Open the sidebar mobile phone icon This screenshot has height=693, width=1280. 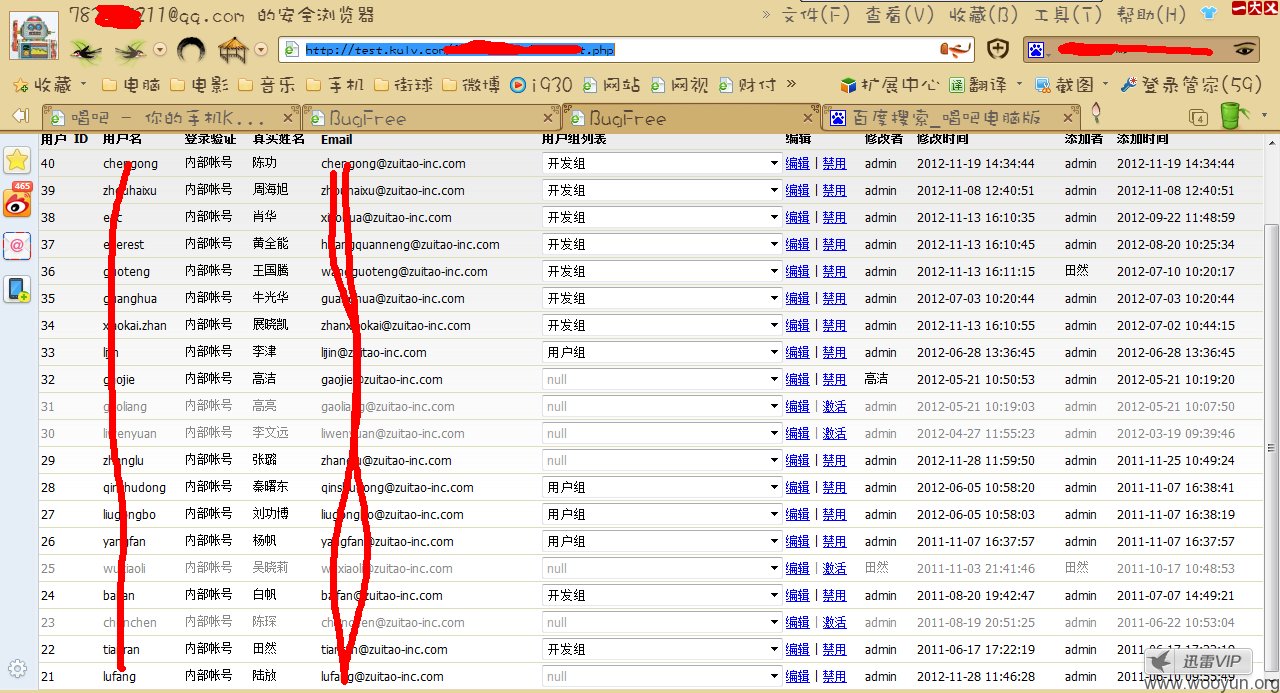(x=18, y=289)
